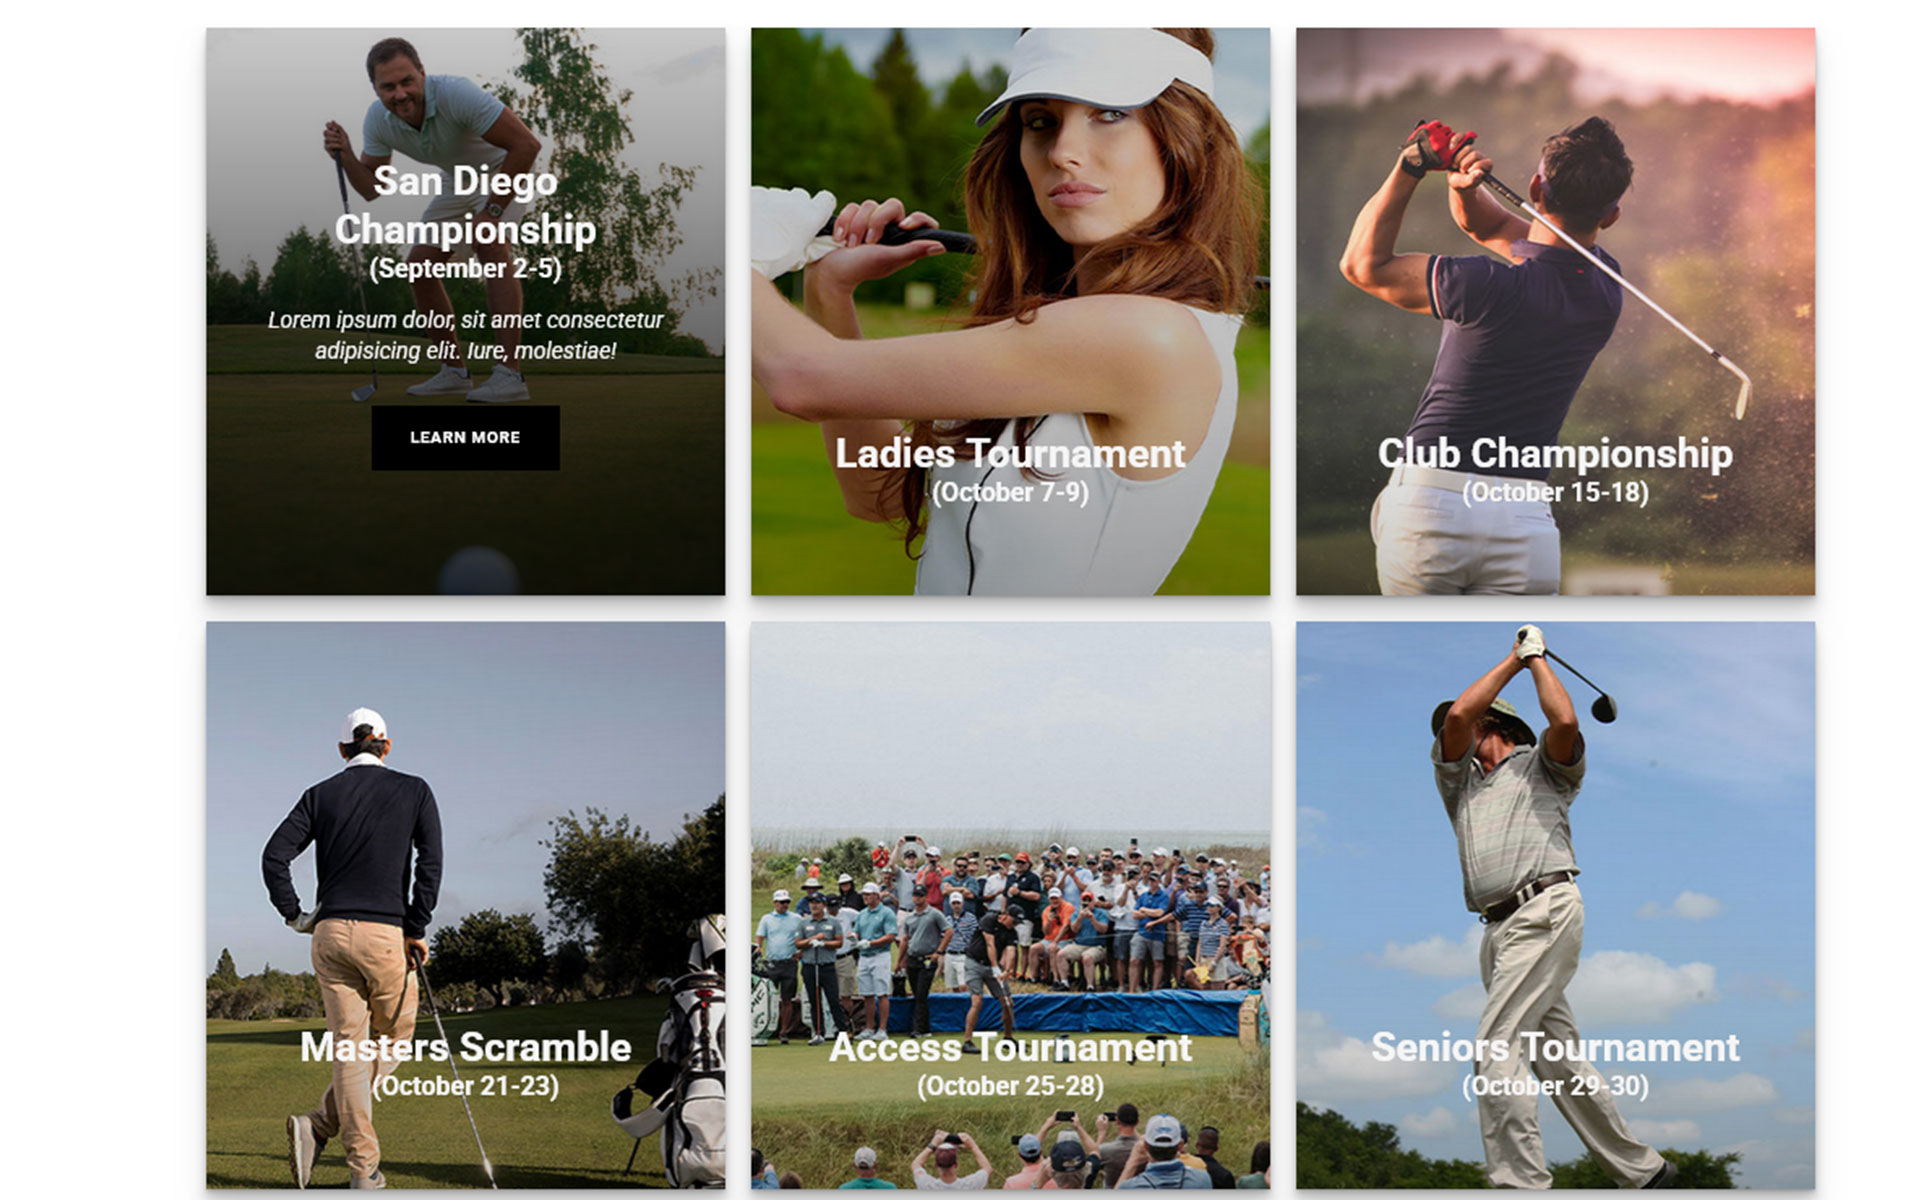Viewport: 1930px width, 1200px height.
Task: Click the Lorem ipsum description text
Action: pyautogui.click(x=465, y=335)
